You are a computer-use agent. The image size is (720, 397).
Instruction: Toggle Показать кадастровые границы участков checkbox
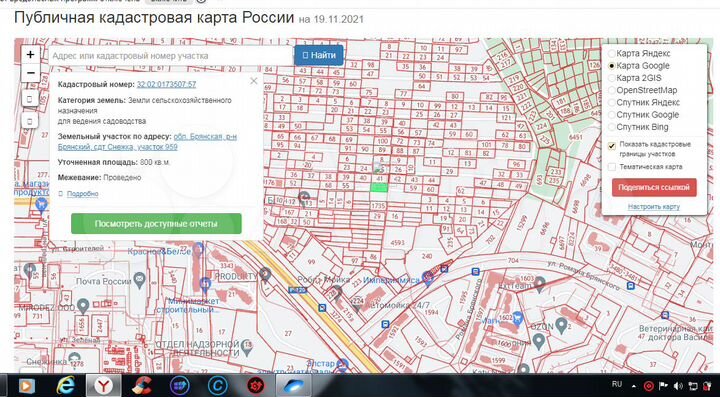click(x=612, y=146)
